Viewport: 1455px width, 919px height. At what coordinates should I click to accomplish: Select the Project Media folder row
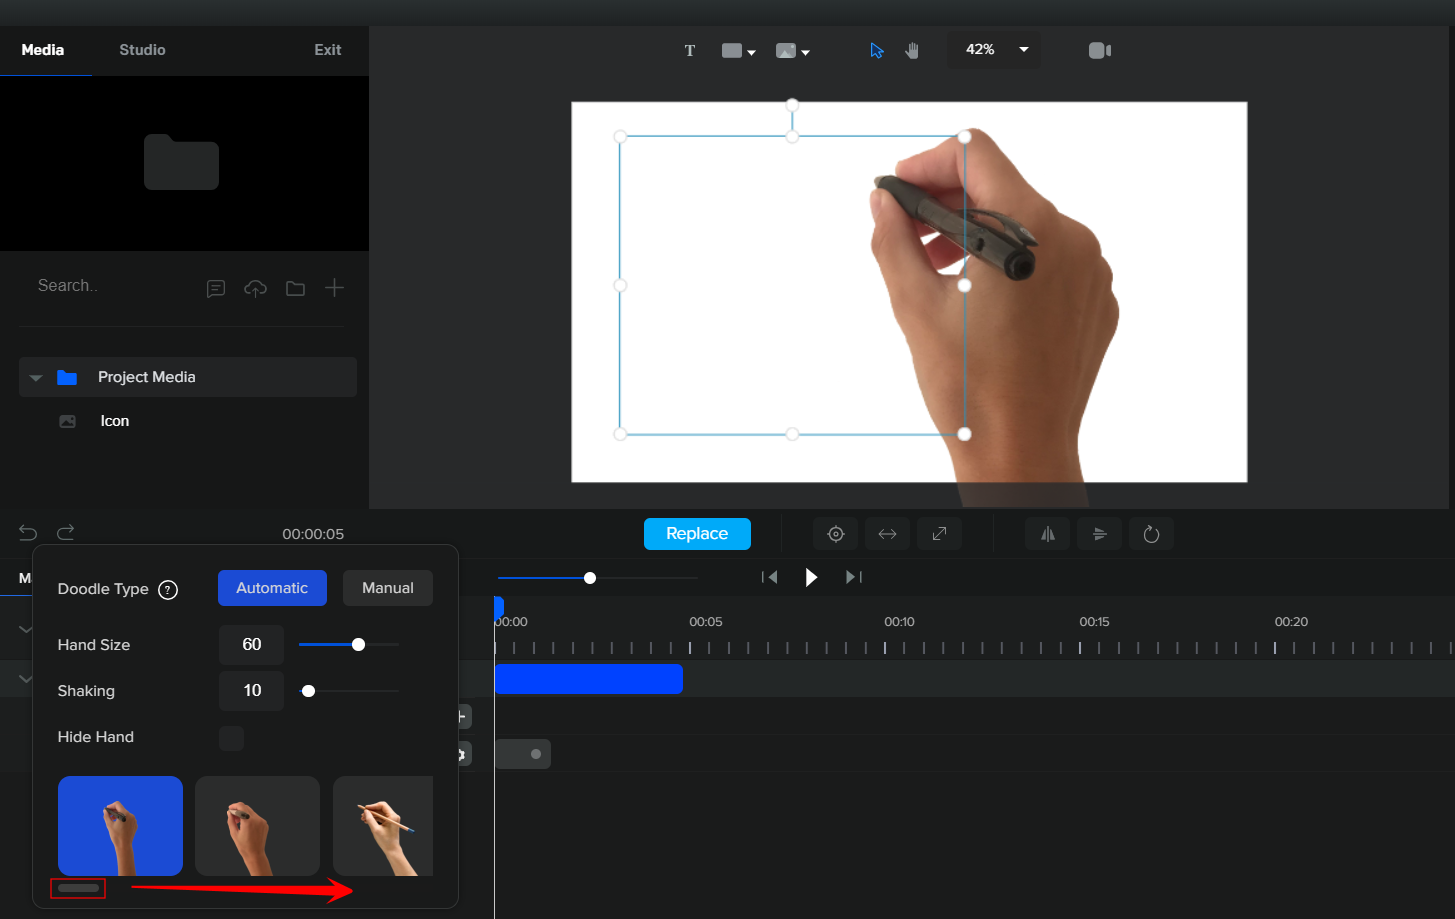(188, 377)
